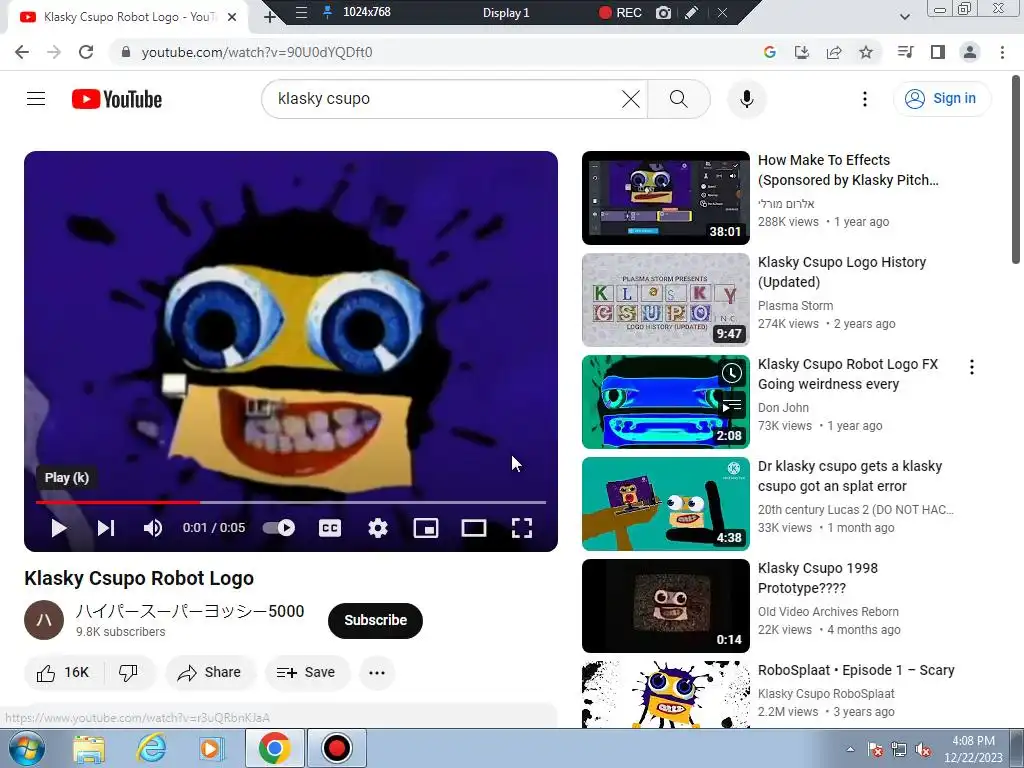The height and width of the screenshot is (768, 1024).
Task: Clear the search query with X
Action: click(x=631, y=99)
